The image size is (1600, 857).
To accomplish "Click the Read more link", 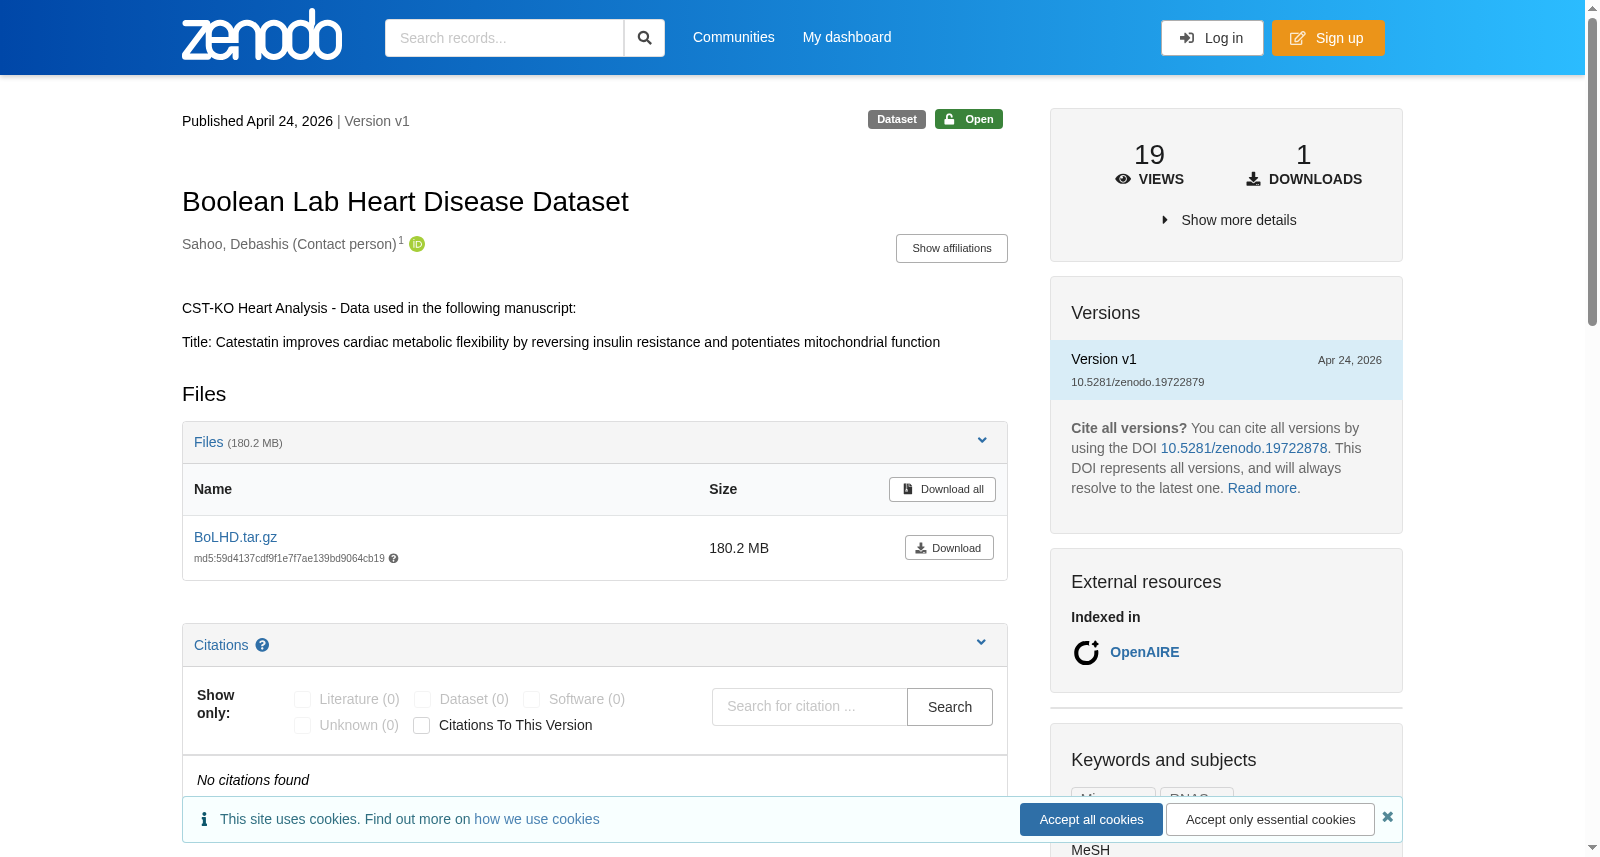I will (1262, 488).
